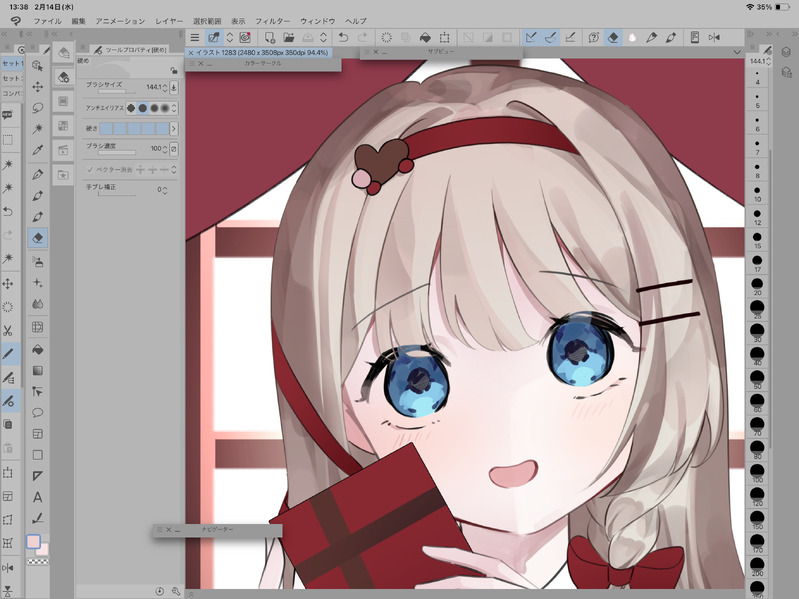Expand the hardness options arrow
Image resolution: width=799 pixels, height=599 pixels.
pyautogui.click(x=174, y=128)
